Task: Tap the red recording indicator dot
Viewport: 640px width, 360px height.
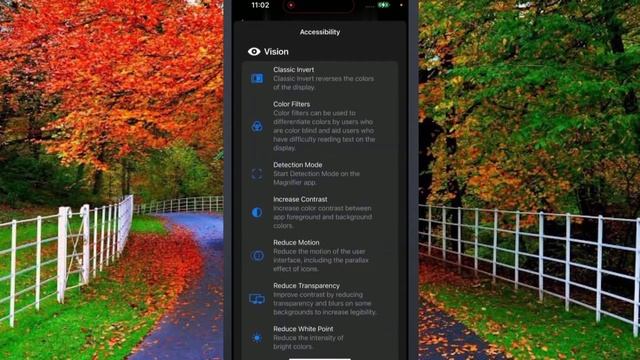Action: tap(291, 5)
